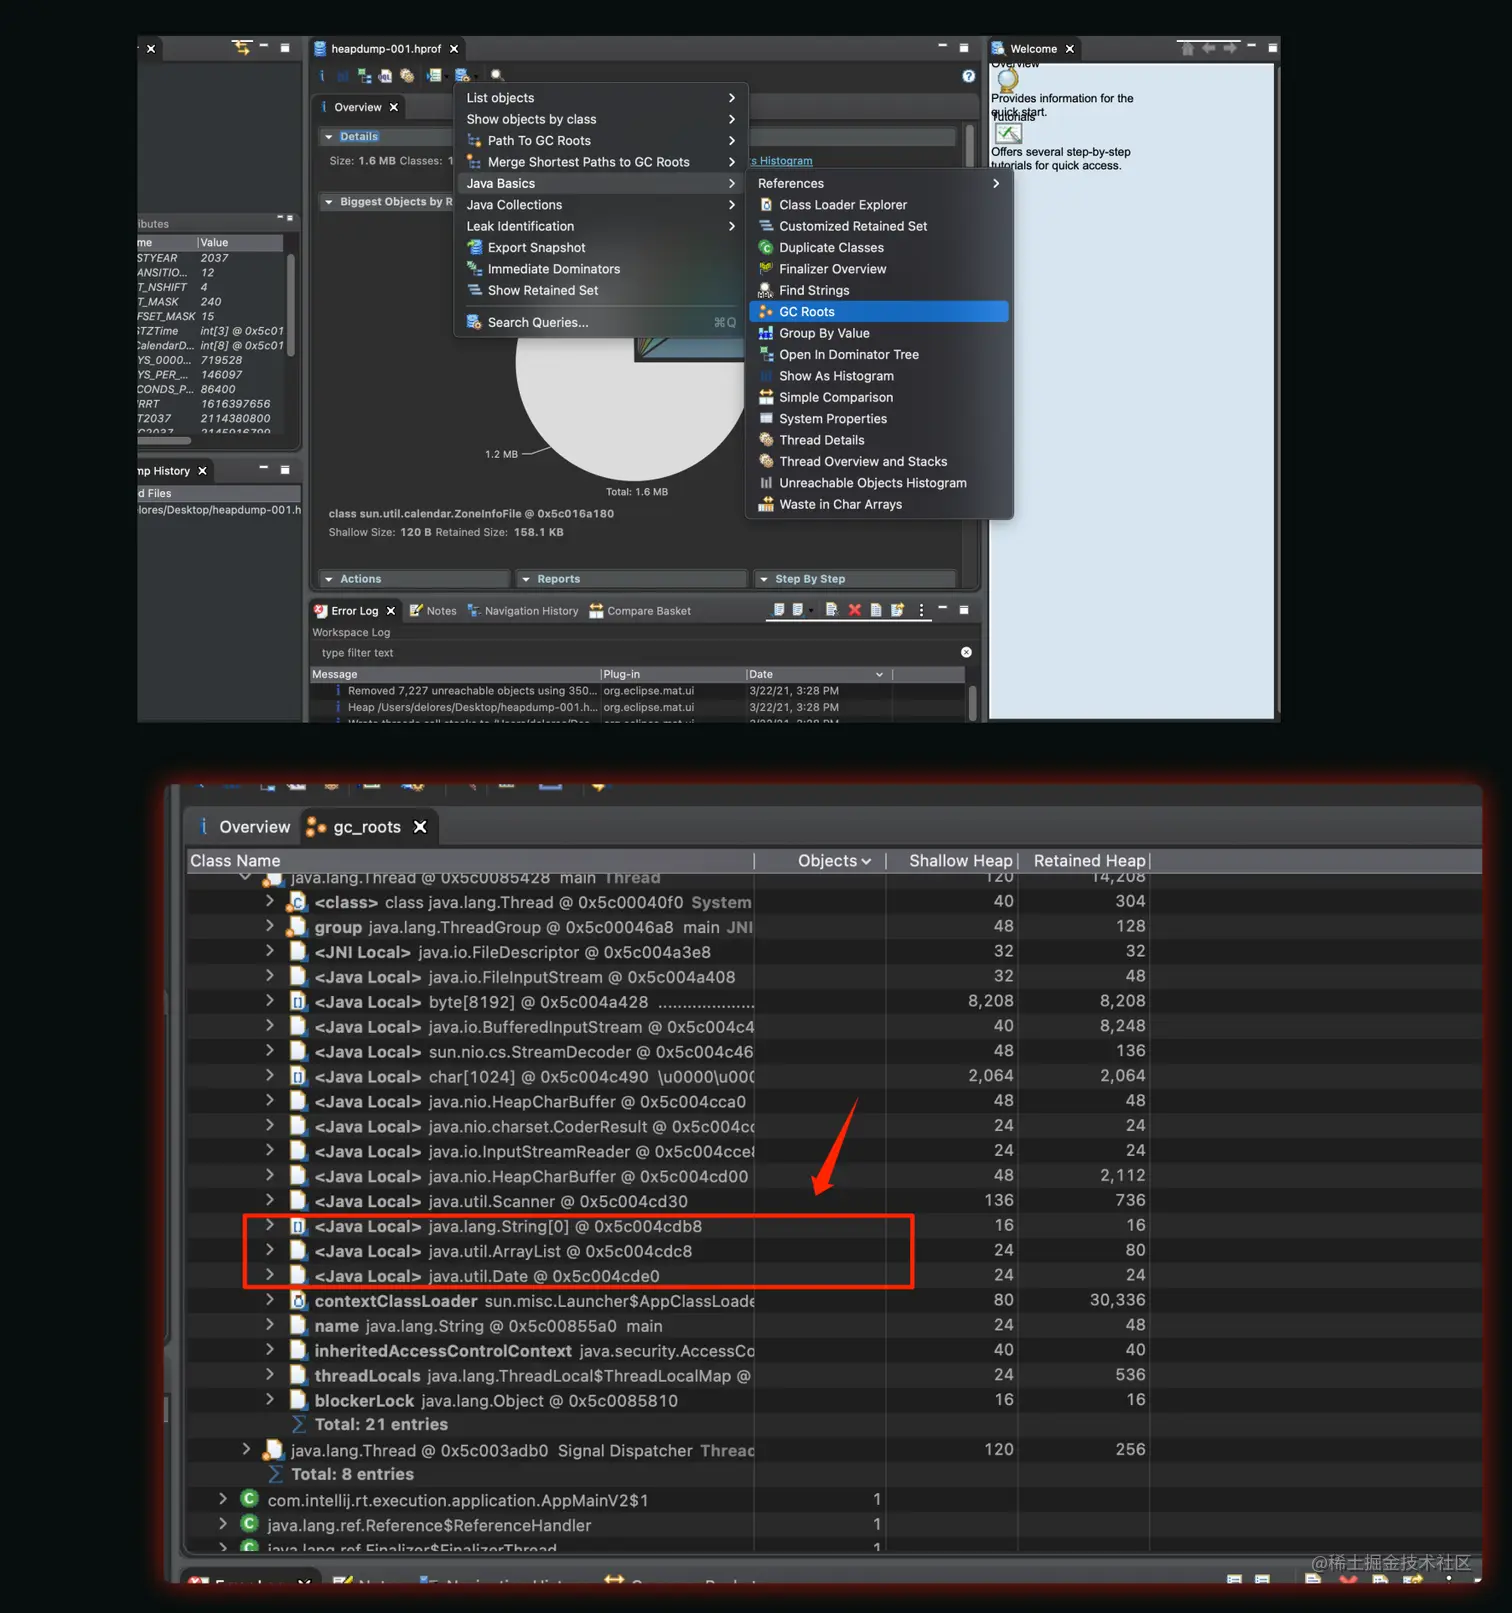The width and height of the screenshot is (1512, 1613).
Task: Open the Leak Identification submenu
Action: click(600, 227)
